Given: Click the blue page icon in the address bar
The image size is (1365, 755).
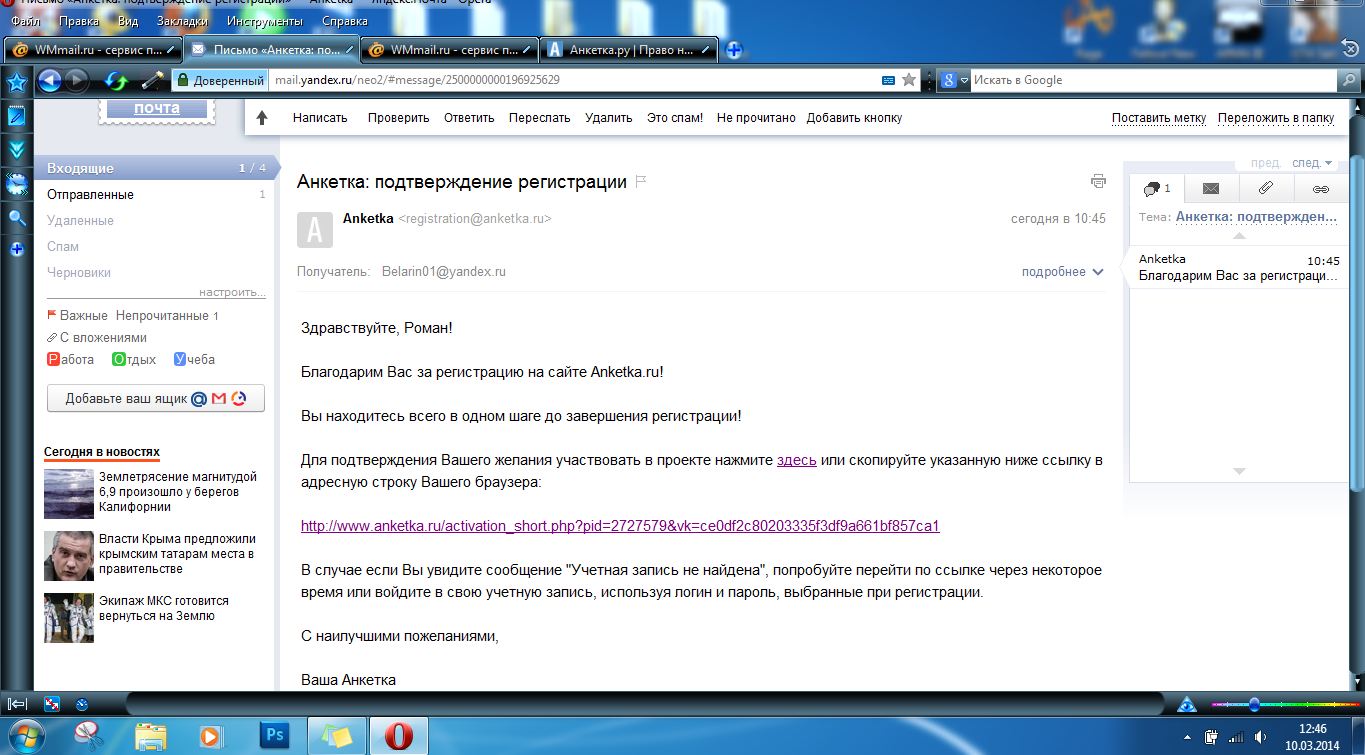Looking at the screenshot, I should 888,80.
